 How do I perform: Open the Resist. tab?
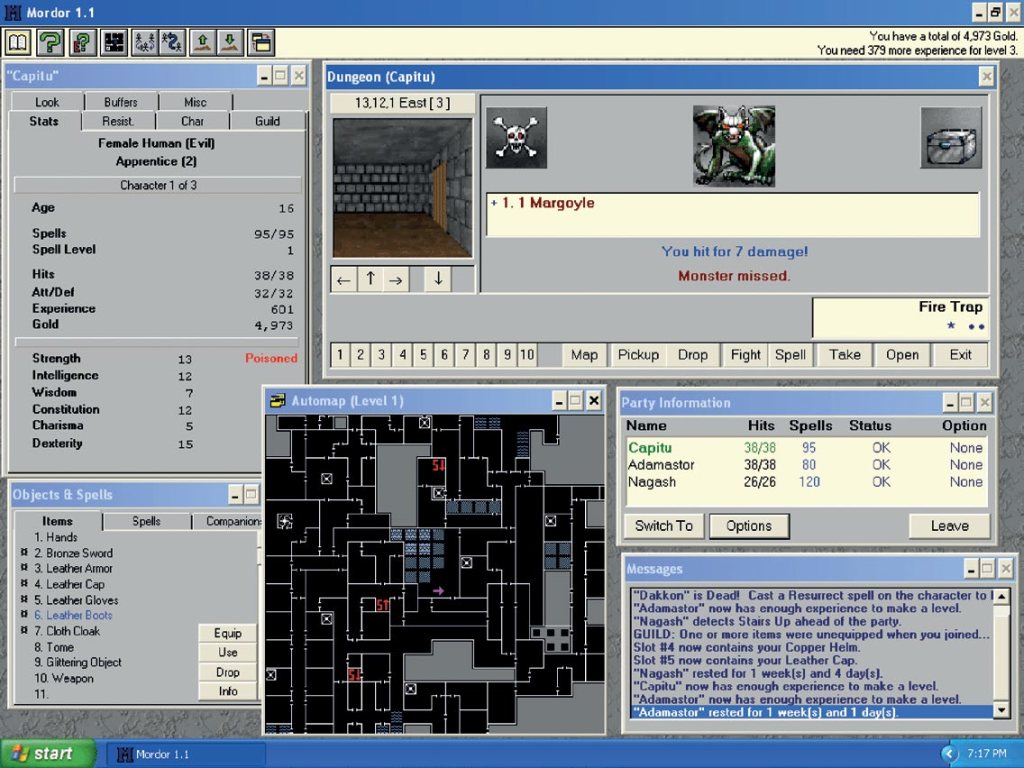point(118,121)
